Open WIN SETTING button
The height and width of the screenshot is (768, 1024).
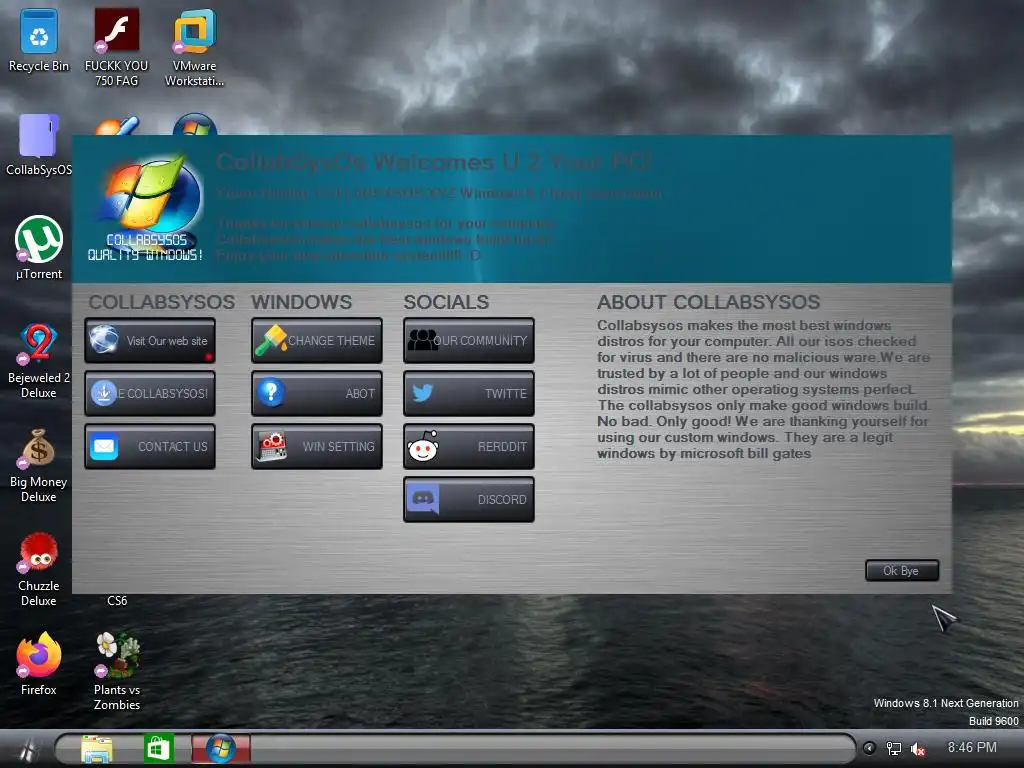coord(317,447)
